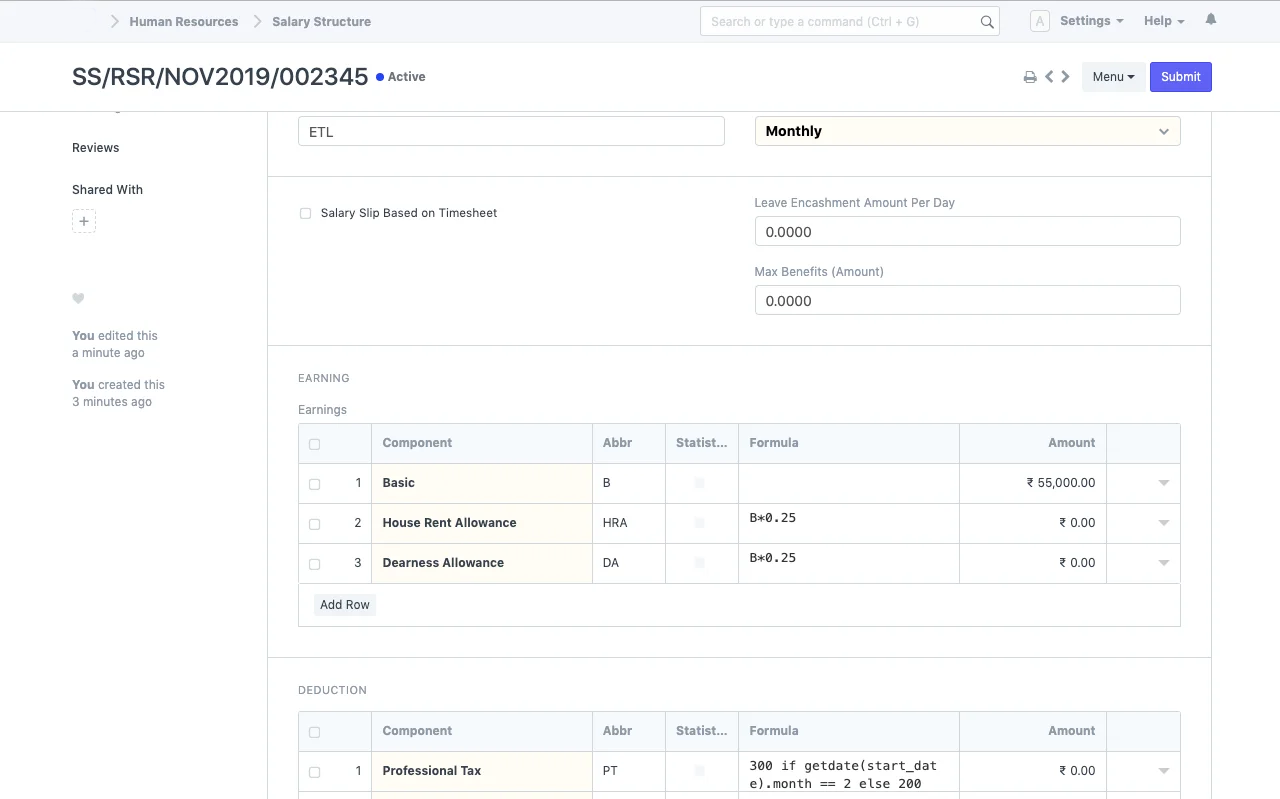Open the Help menu
This screenshot has width=1280, height=799.
(1162, 20)
